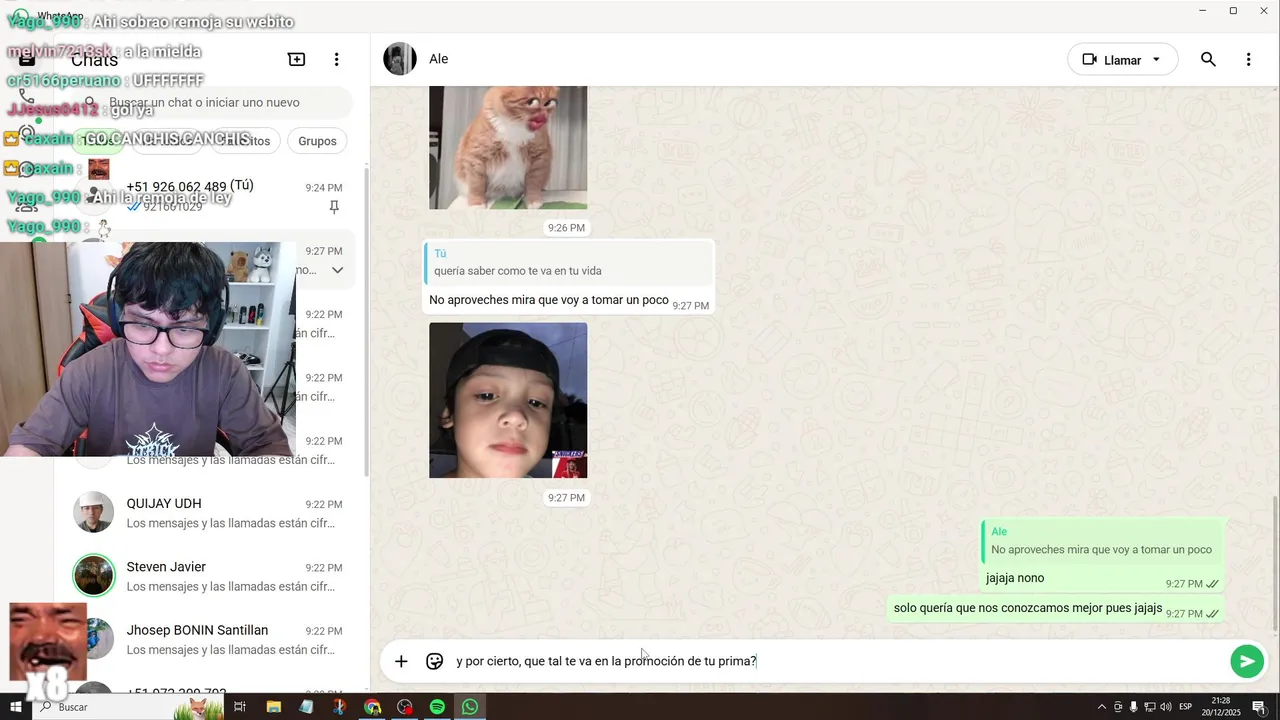This screenshot has width=1280, height=720.
Task: Click the pin icon on the +51 926 062 489 chat
Action: click(334, 207)
